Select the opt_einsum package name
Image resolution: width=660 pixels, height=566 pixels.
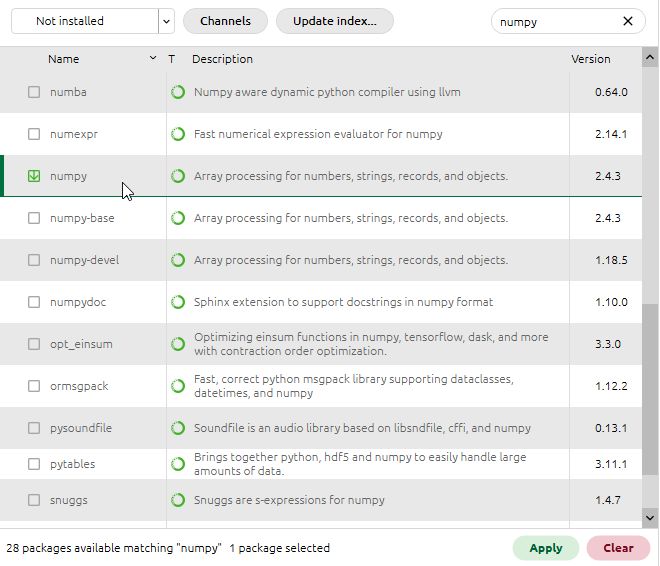pos(81,344)
